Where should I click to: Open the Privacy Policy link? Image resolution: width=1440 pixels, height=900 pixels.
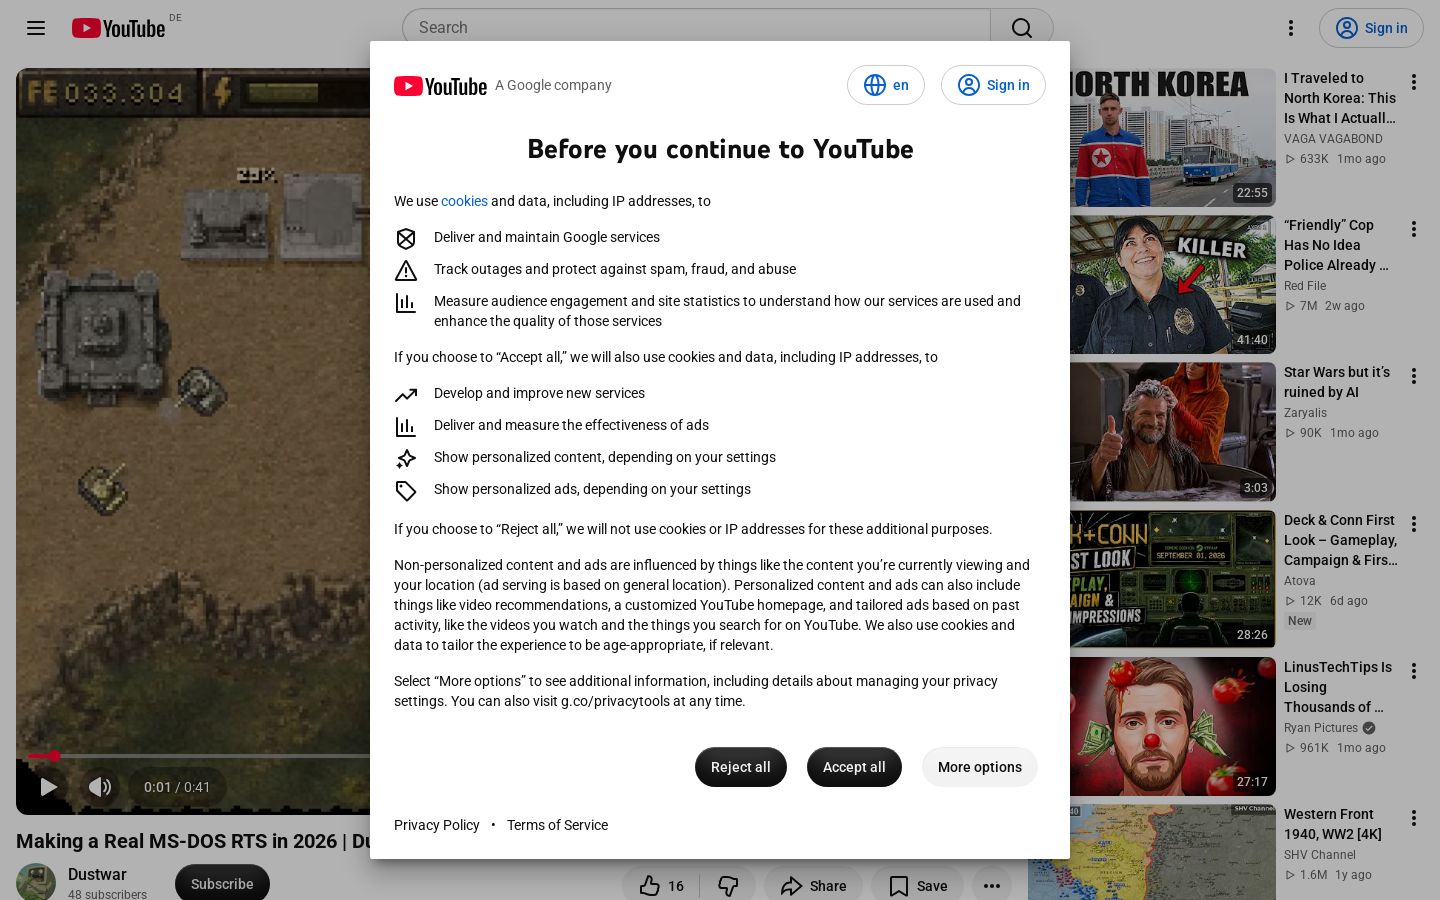point(437,825)
